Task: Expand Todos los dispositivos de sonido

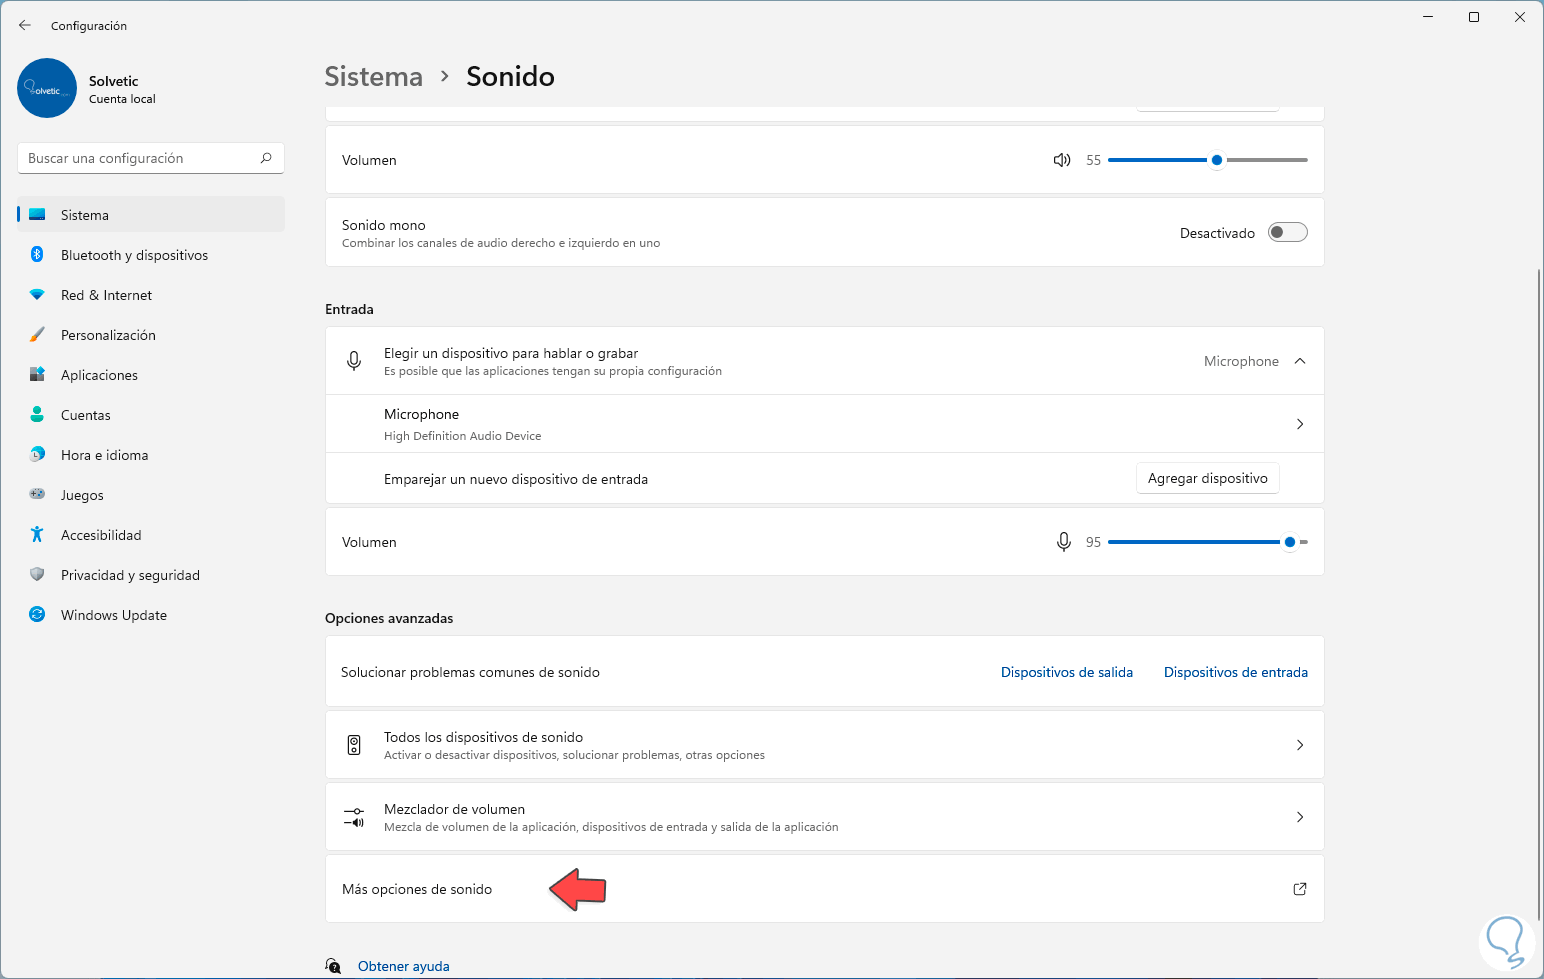Action: click(1300, 745)
